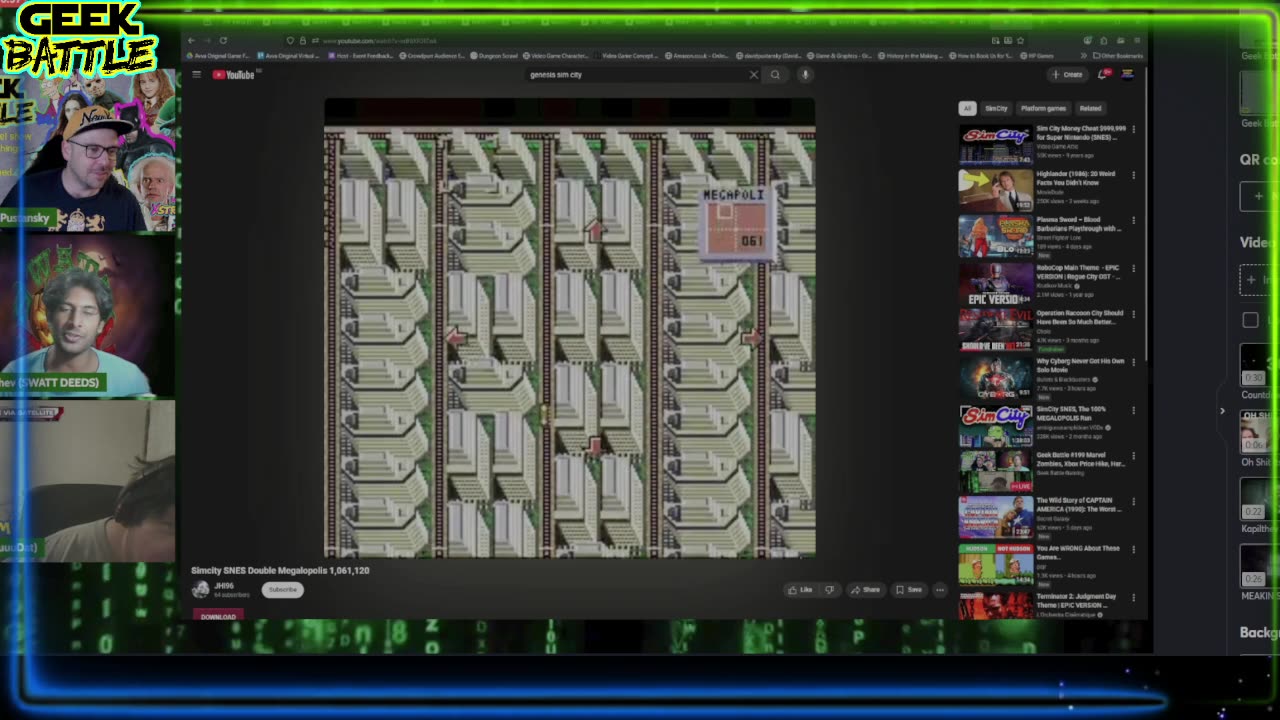Open options menu for the Terminator 2 video
The height and width of the screenshot is (720, 1280).
tap(1133, 598)
